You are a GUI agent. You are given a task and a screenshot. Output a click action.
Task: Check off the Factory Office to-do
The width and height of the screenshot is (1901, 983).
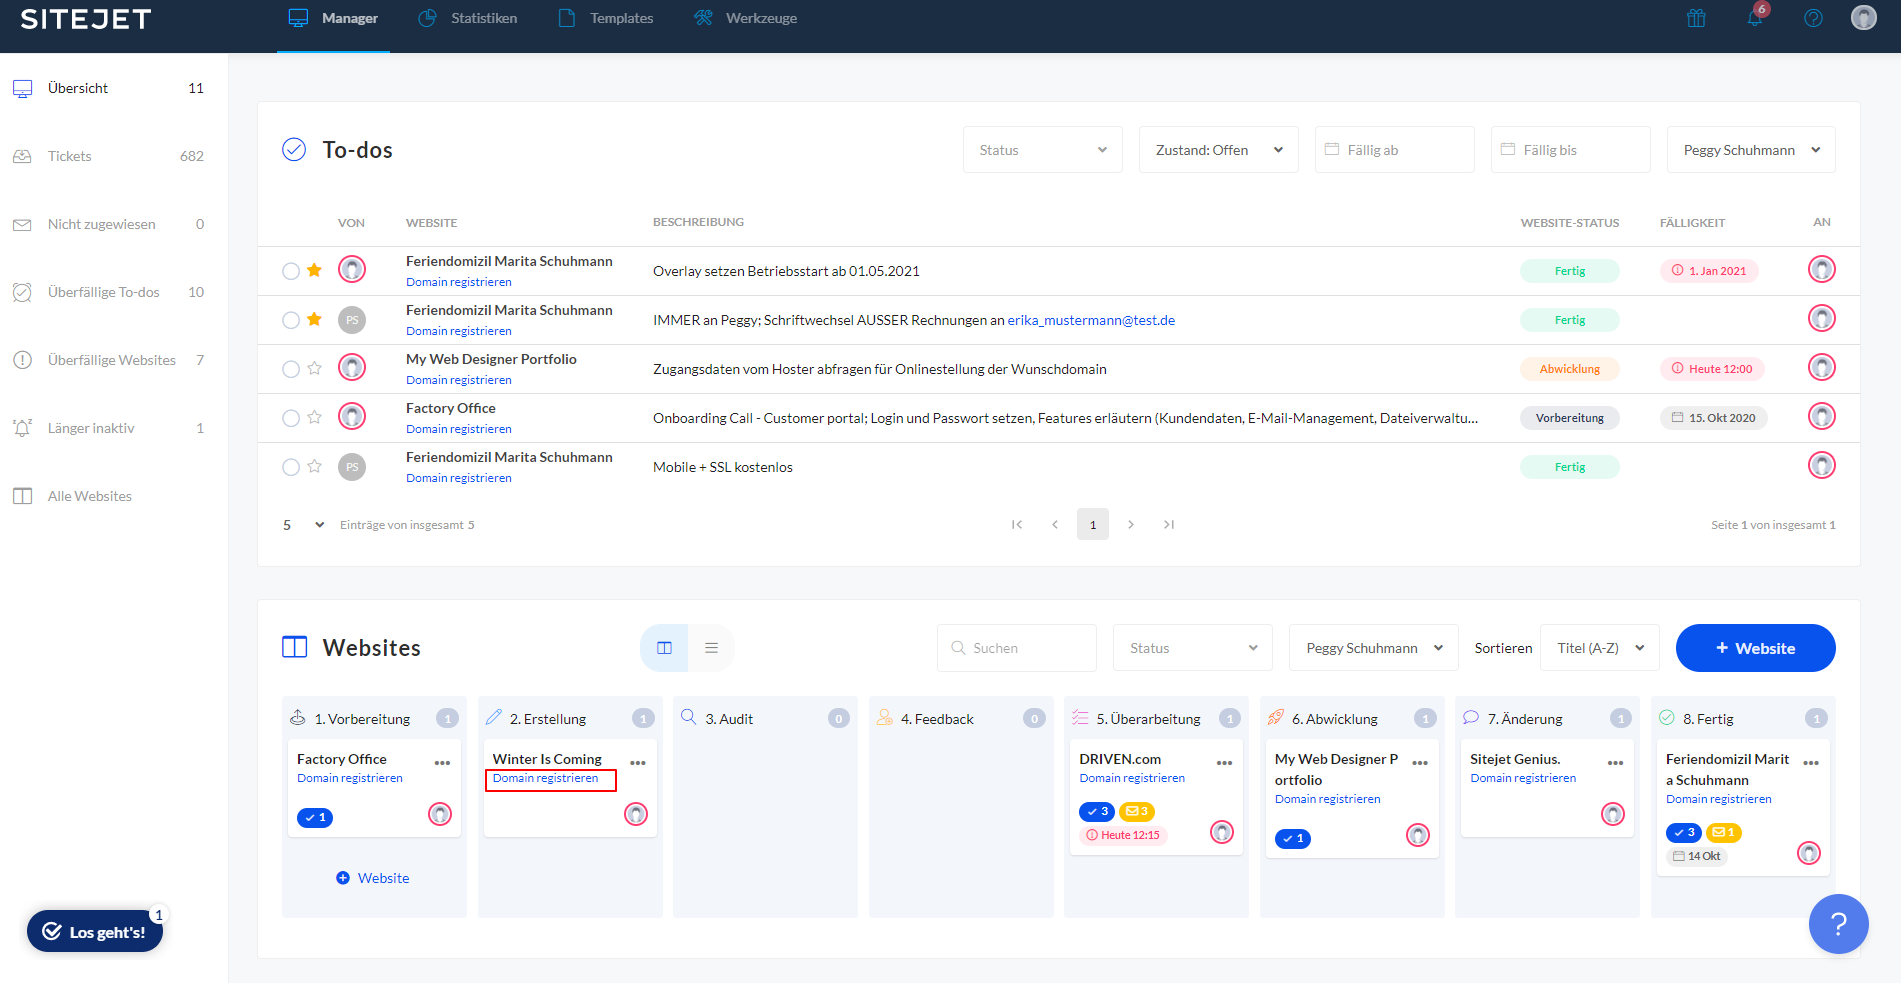click(x=291, y=418)
